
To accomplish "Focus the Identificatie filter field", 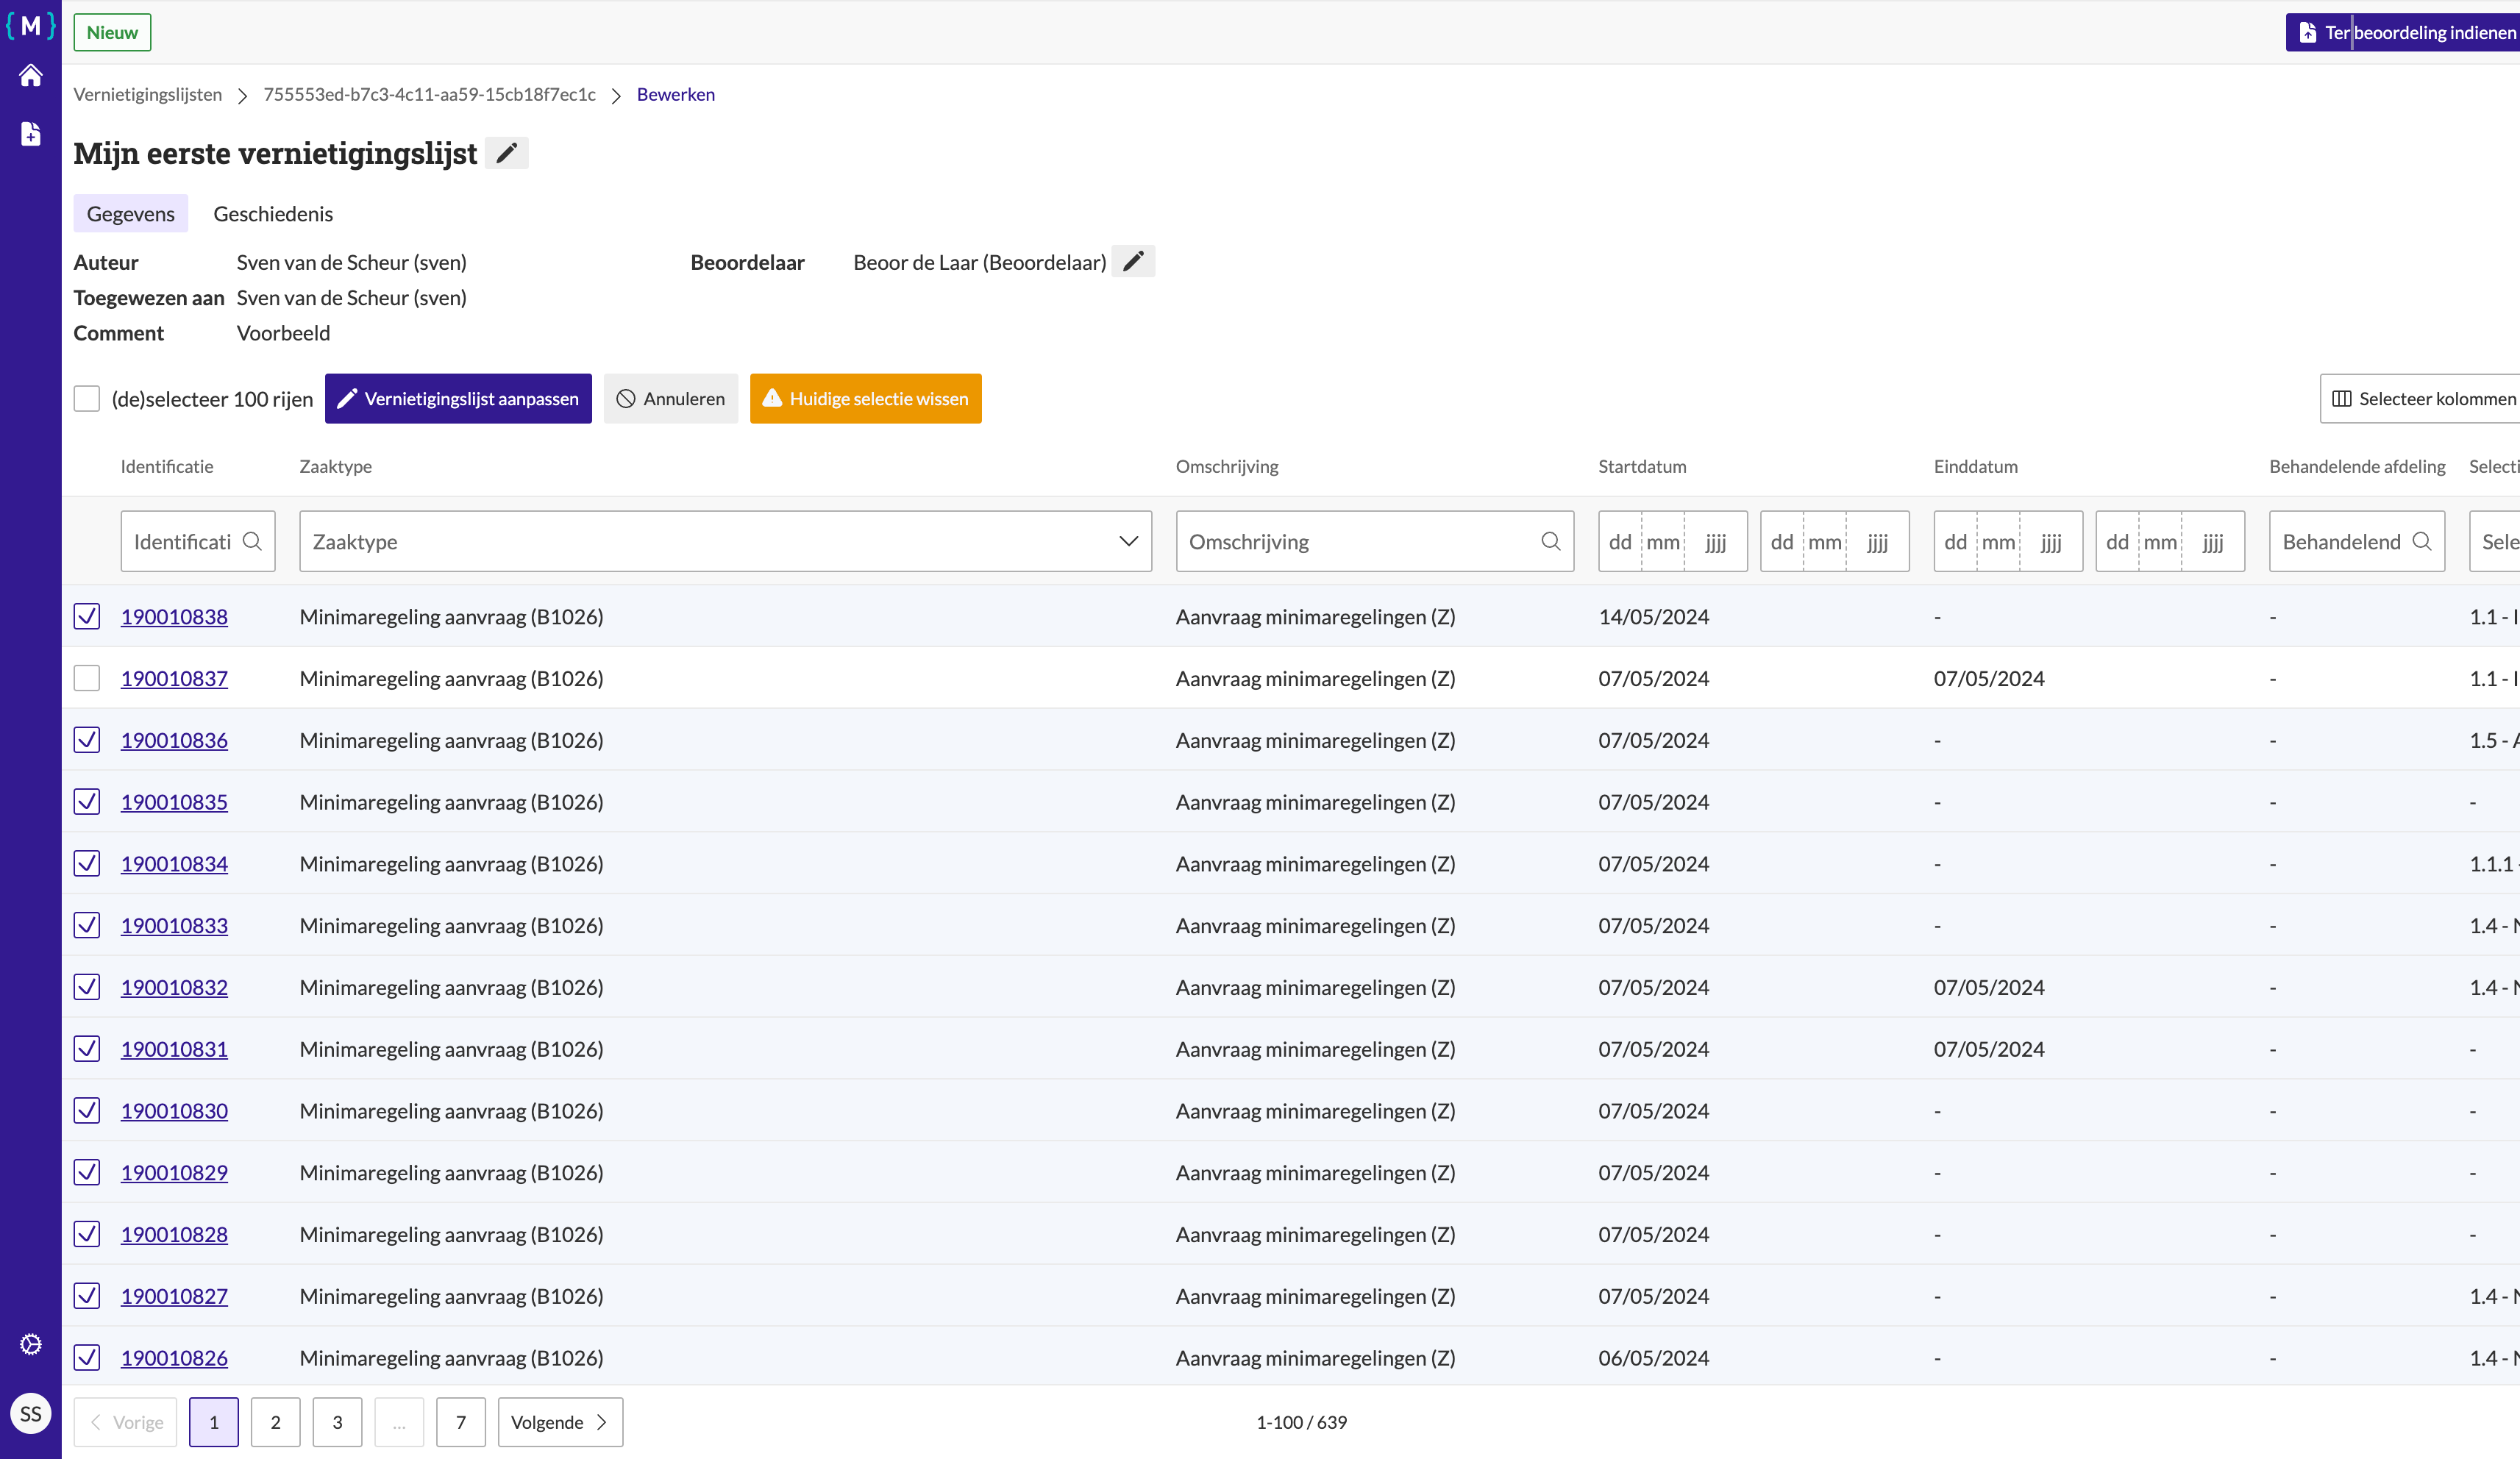I will tap(198, 541).
